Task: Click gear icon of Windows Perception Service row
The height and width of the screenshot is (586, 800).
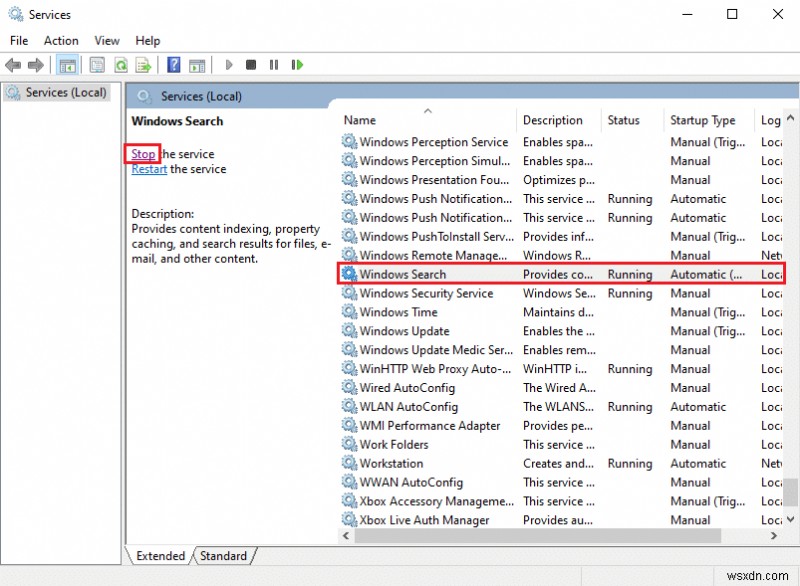Action: point(349,141)
